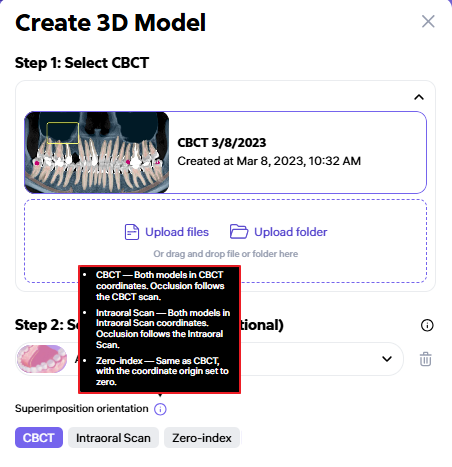Click the Upload files document icon

coord(132,232)
